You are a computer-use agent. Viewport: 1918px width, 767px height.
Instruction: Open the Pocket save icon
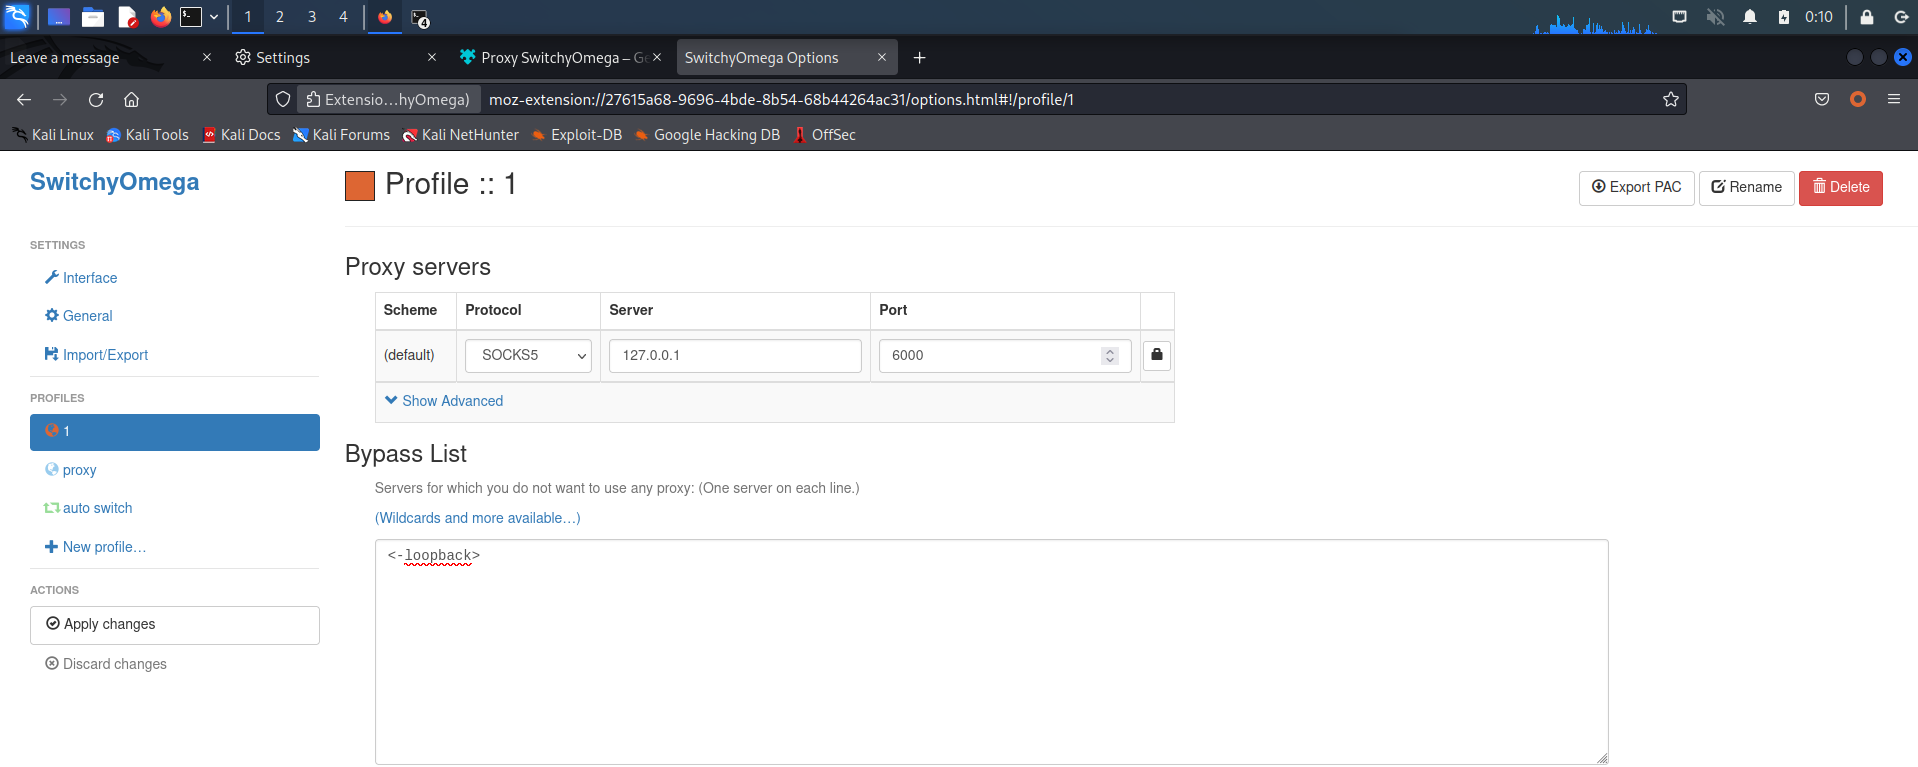coord(1822,100)
